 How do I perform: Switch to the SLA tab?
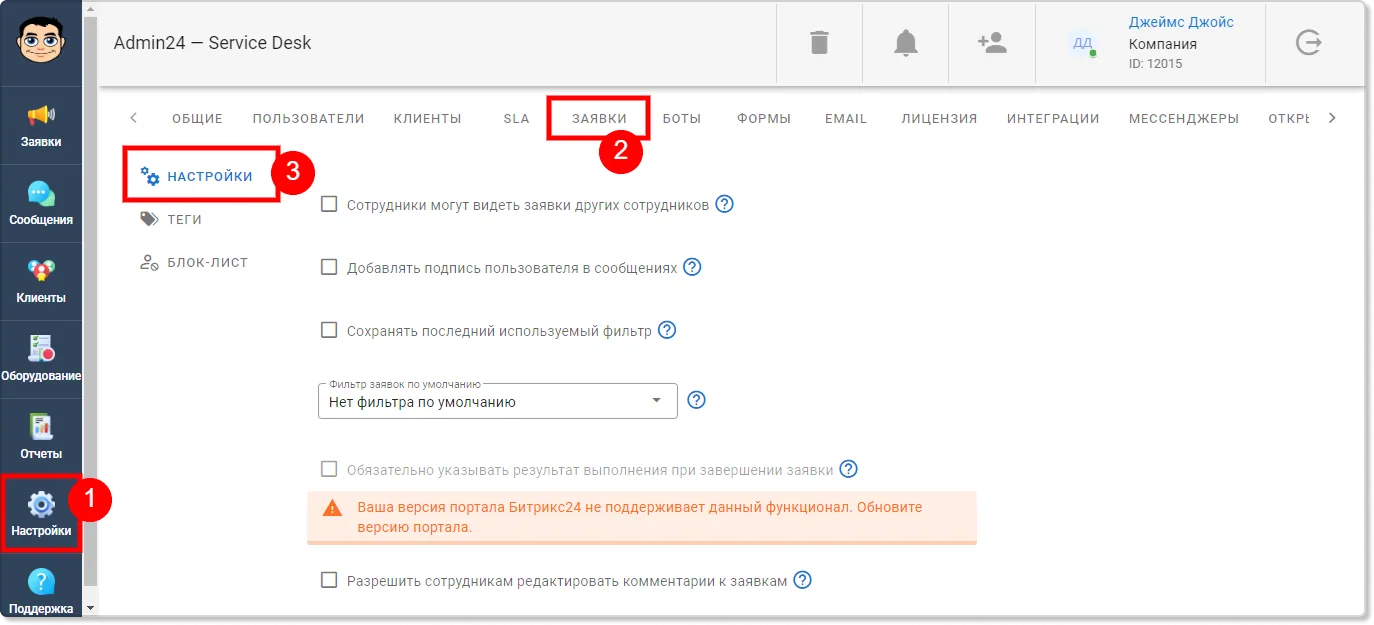[x=516, y=118]
